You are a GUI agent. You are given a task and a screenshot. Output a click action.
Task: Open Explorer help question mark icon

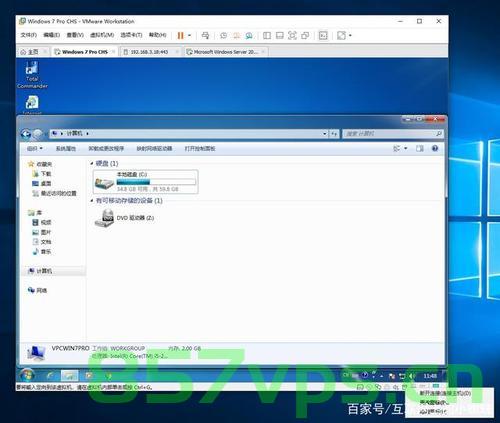point(435,149)
